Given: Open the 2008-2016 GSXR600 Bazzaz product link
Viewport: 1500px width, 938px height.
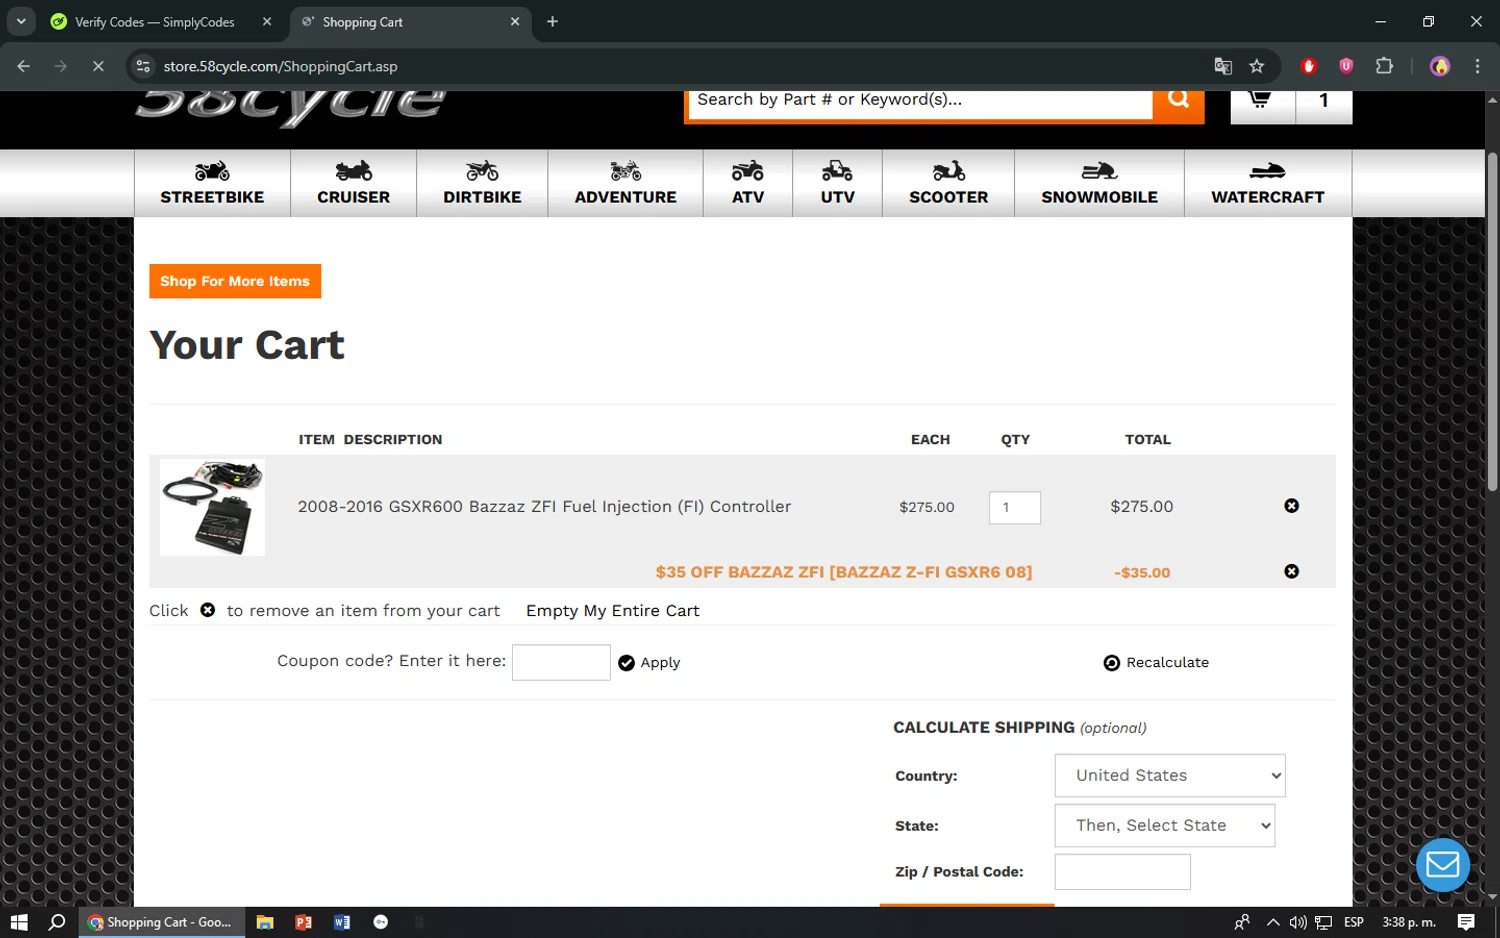Looking at the screenshot, I should tap(544, 507).
